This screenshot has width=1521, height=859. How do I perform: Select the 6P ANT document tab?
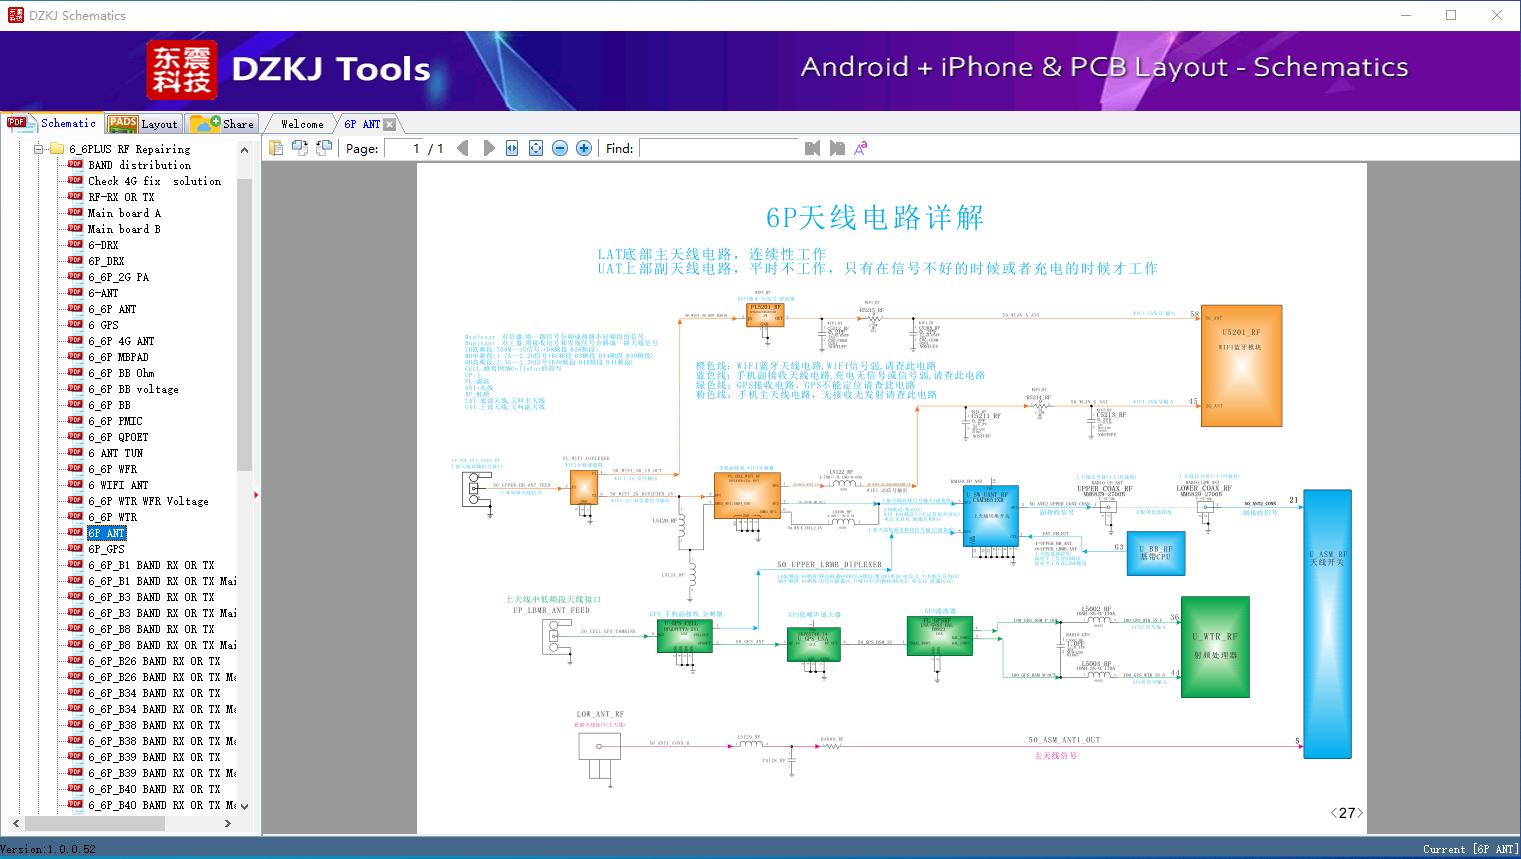362,124
